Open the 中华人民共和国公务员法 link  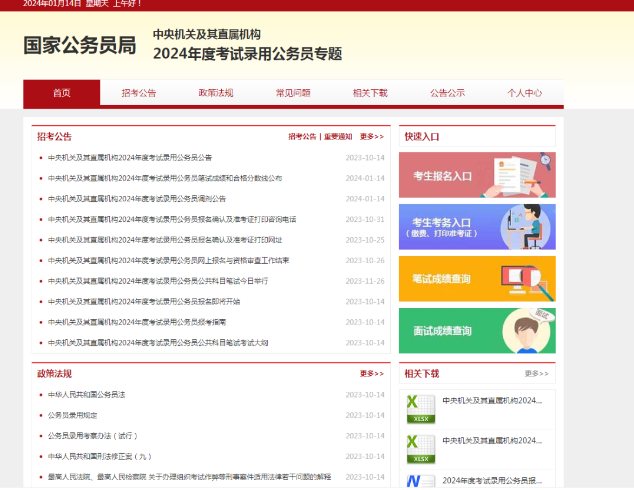point(87,395)
